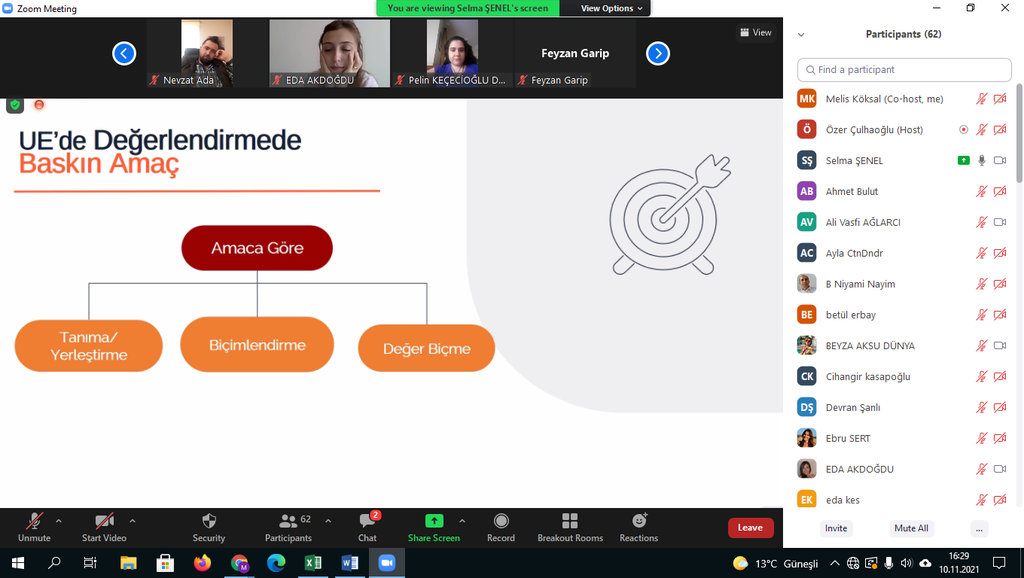Click the 16:29 clock in taskbar
1024x578 pixels.
(959, 556)
